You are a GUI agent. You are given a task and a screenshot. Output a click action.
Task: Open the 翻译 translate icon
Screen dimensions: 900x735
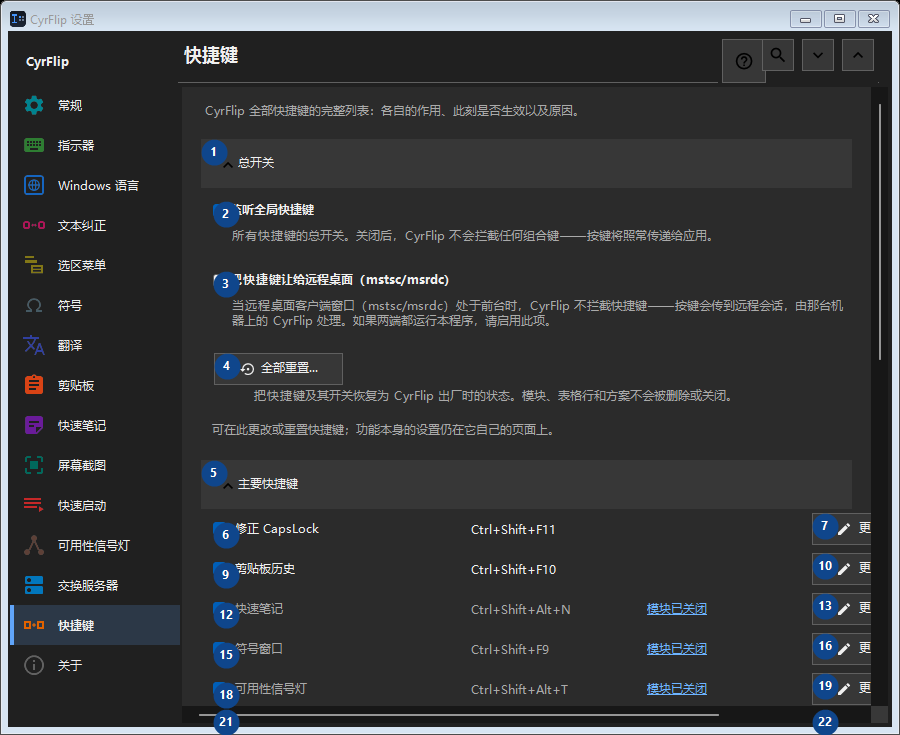[x=34, y=345]
